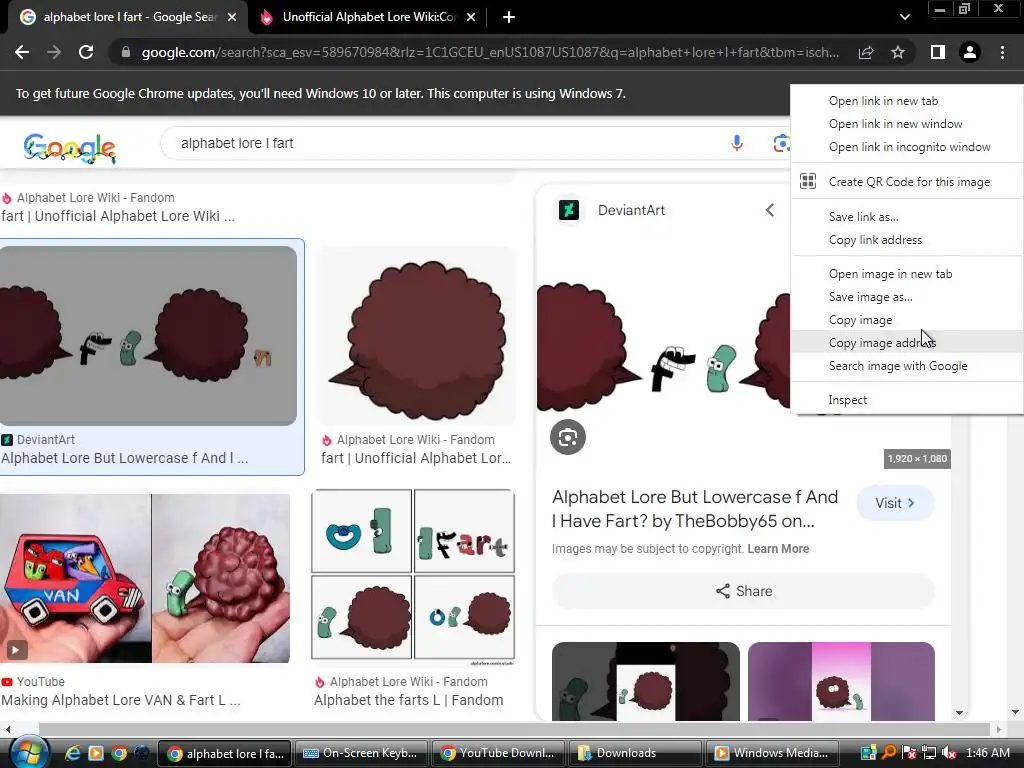Go to previous image with the chevron

770,210
